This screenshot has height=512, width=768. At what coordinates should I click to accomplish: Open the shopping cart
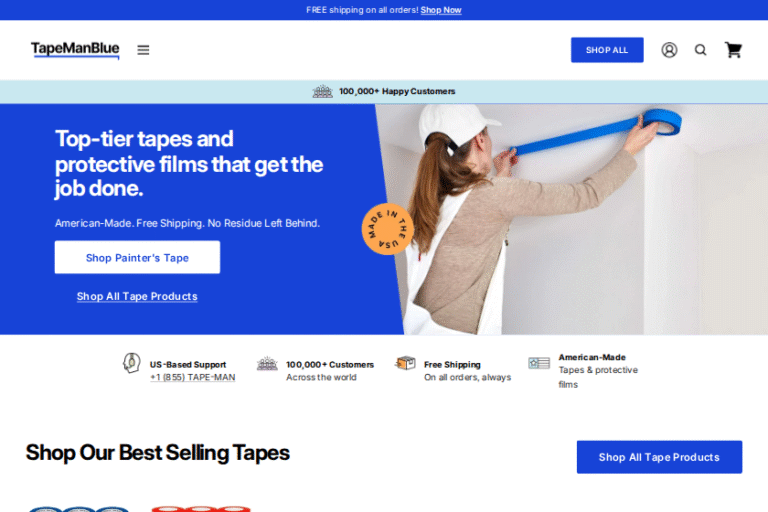(x=733, y=50)
